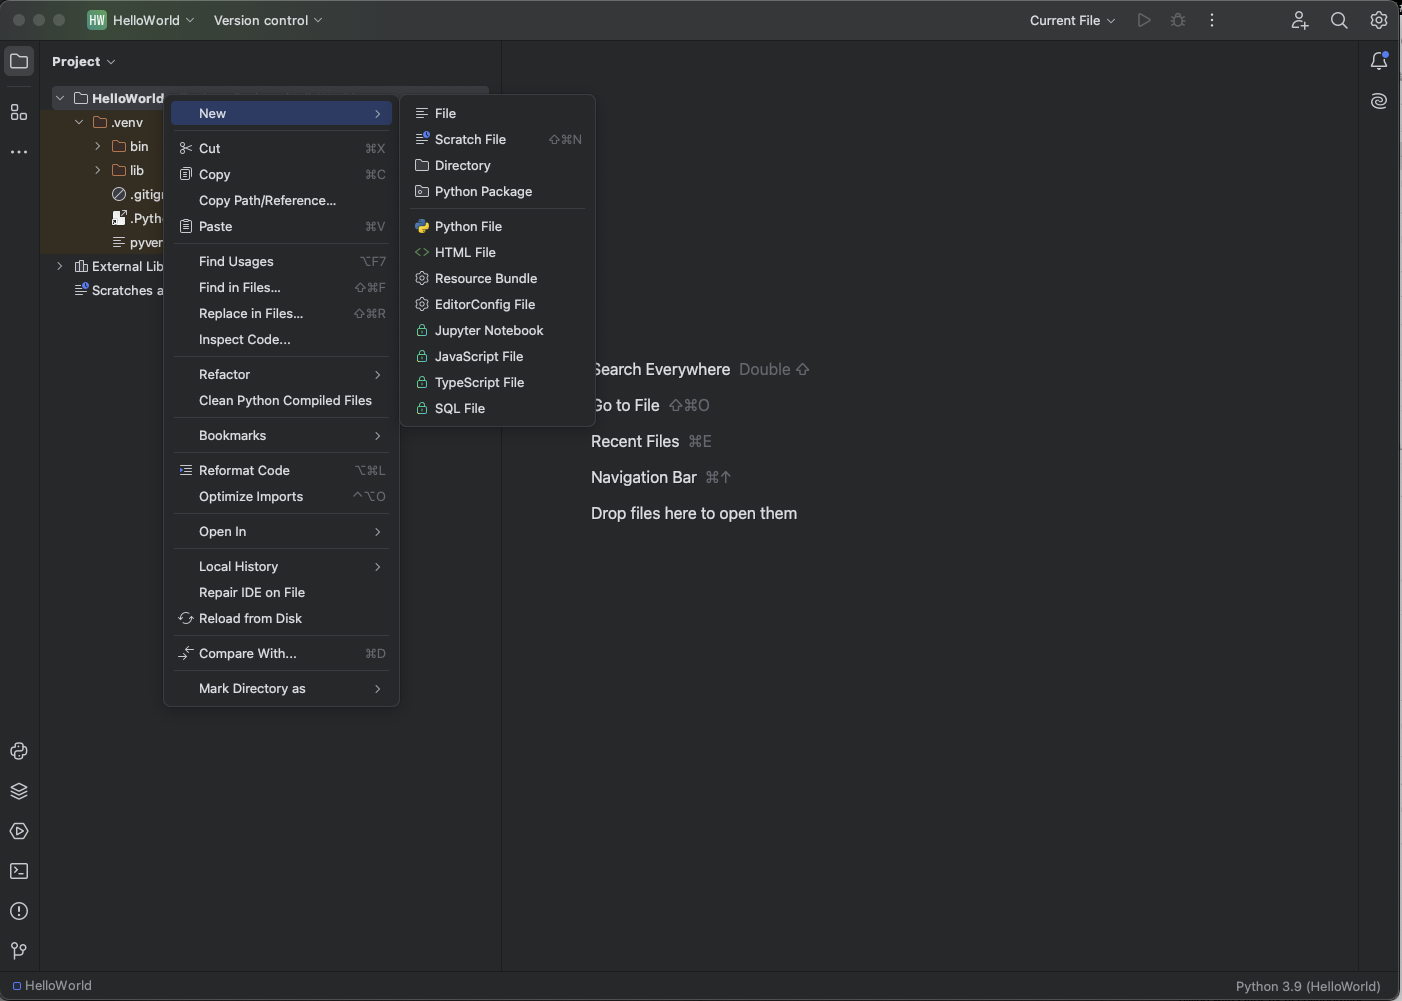
Task: Click Repair IDE on File
Action: click(x=281, y=592)
